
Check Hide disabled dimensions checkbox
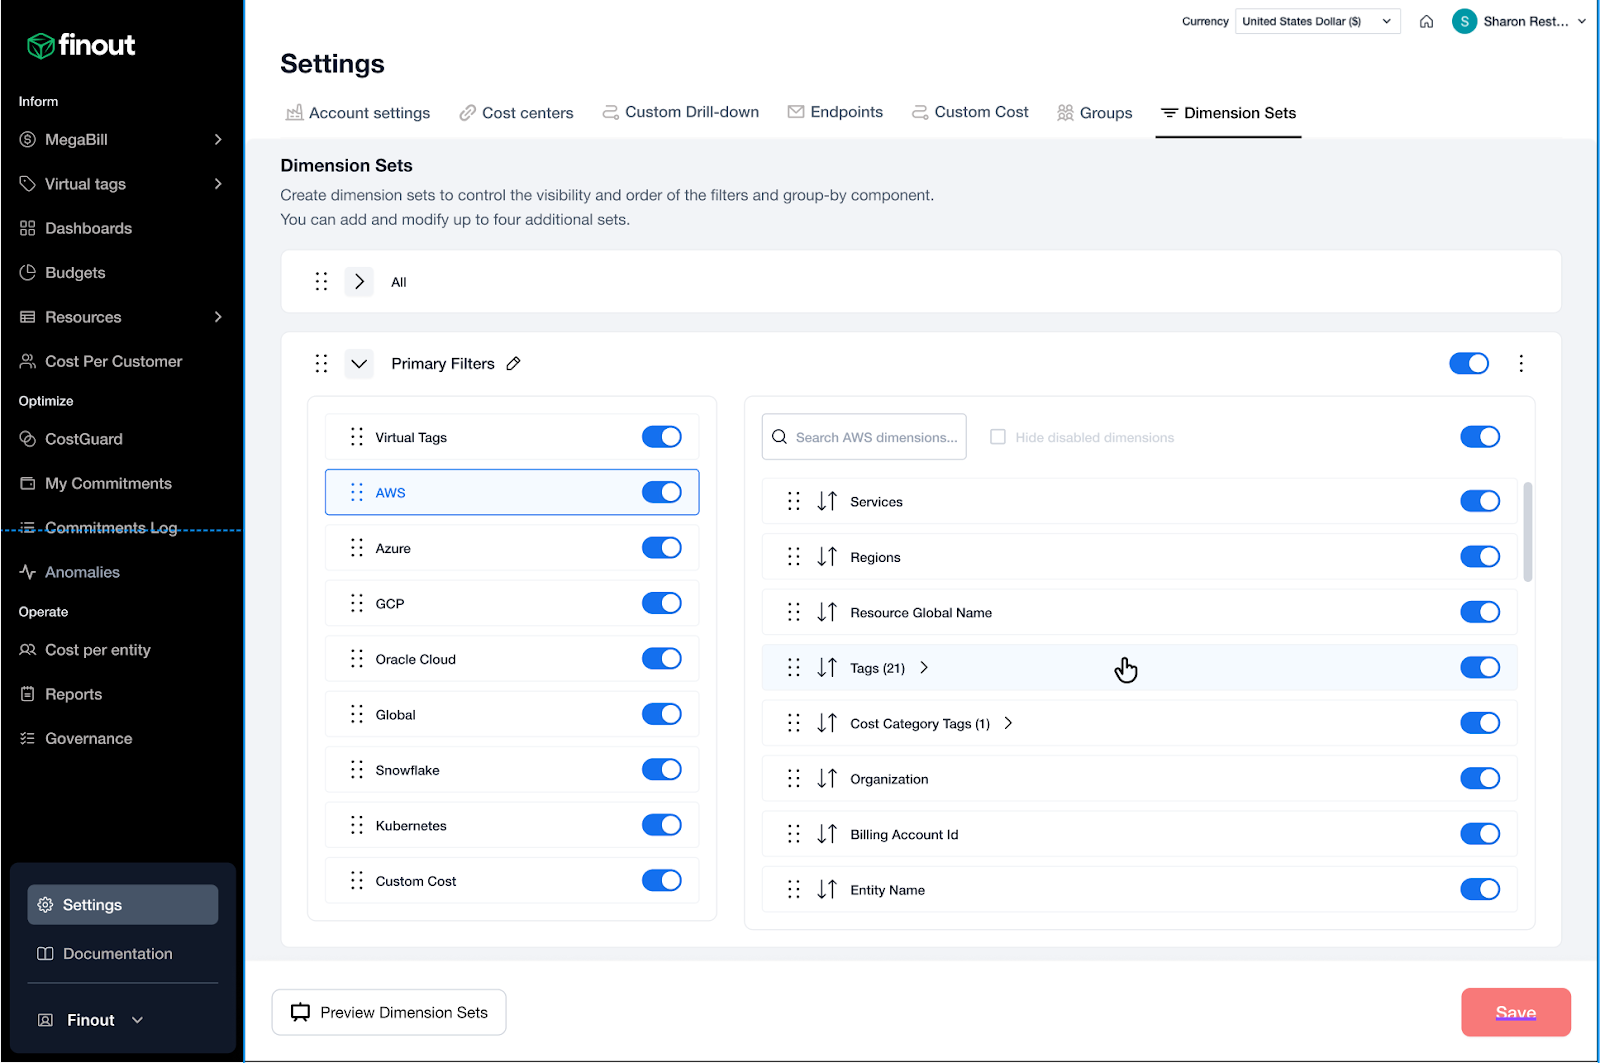coord(997,437)
